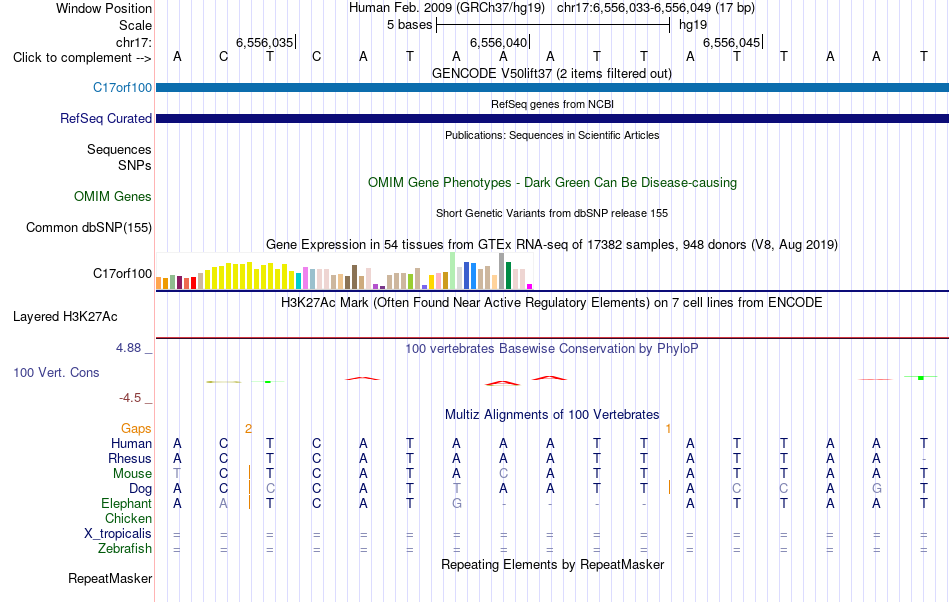Click the 6,556,045 ruler position
The width and height of the screenshot is (950, 602).
(731, 42)
